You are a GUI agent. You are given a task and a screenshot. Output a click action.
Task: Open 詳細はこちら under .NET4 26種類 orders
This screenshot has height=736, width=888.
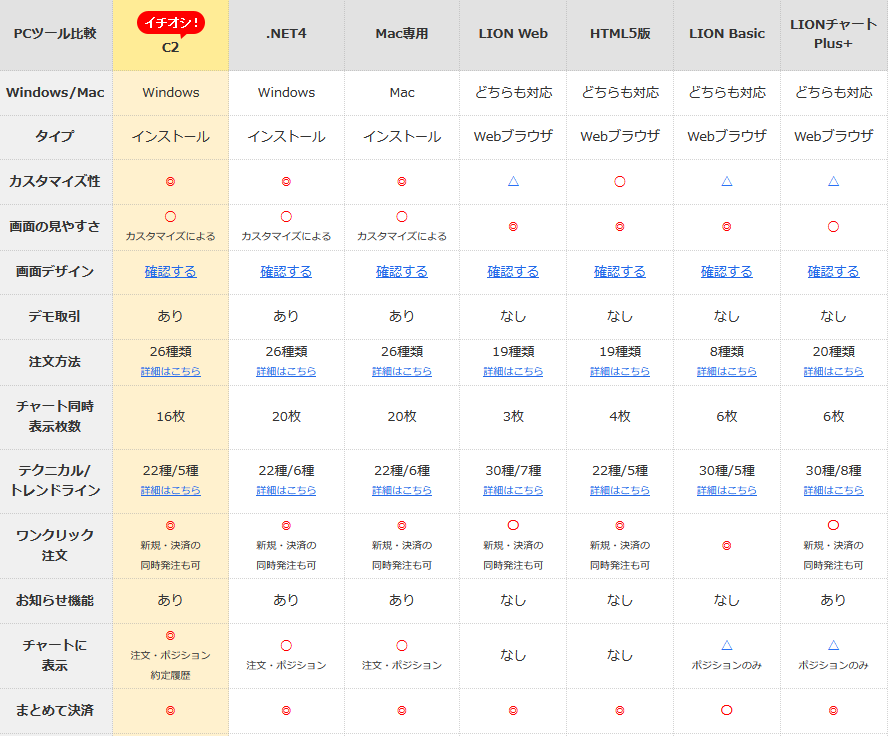click(x=286, y=371)
